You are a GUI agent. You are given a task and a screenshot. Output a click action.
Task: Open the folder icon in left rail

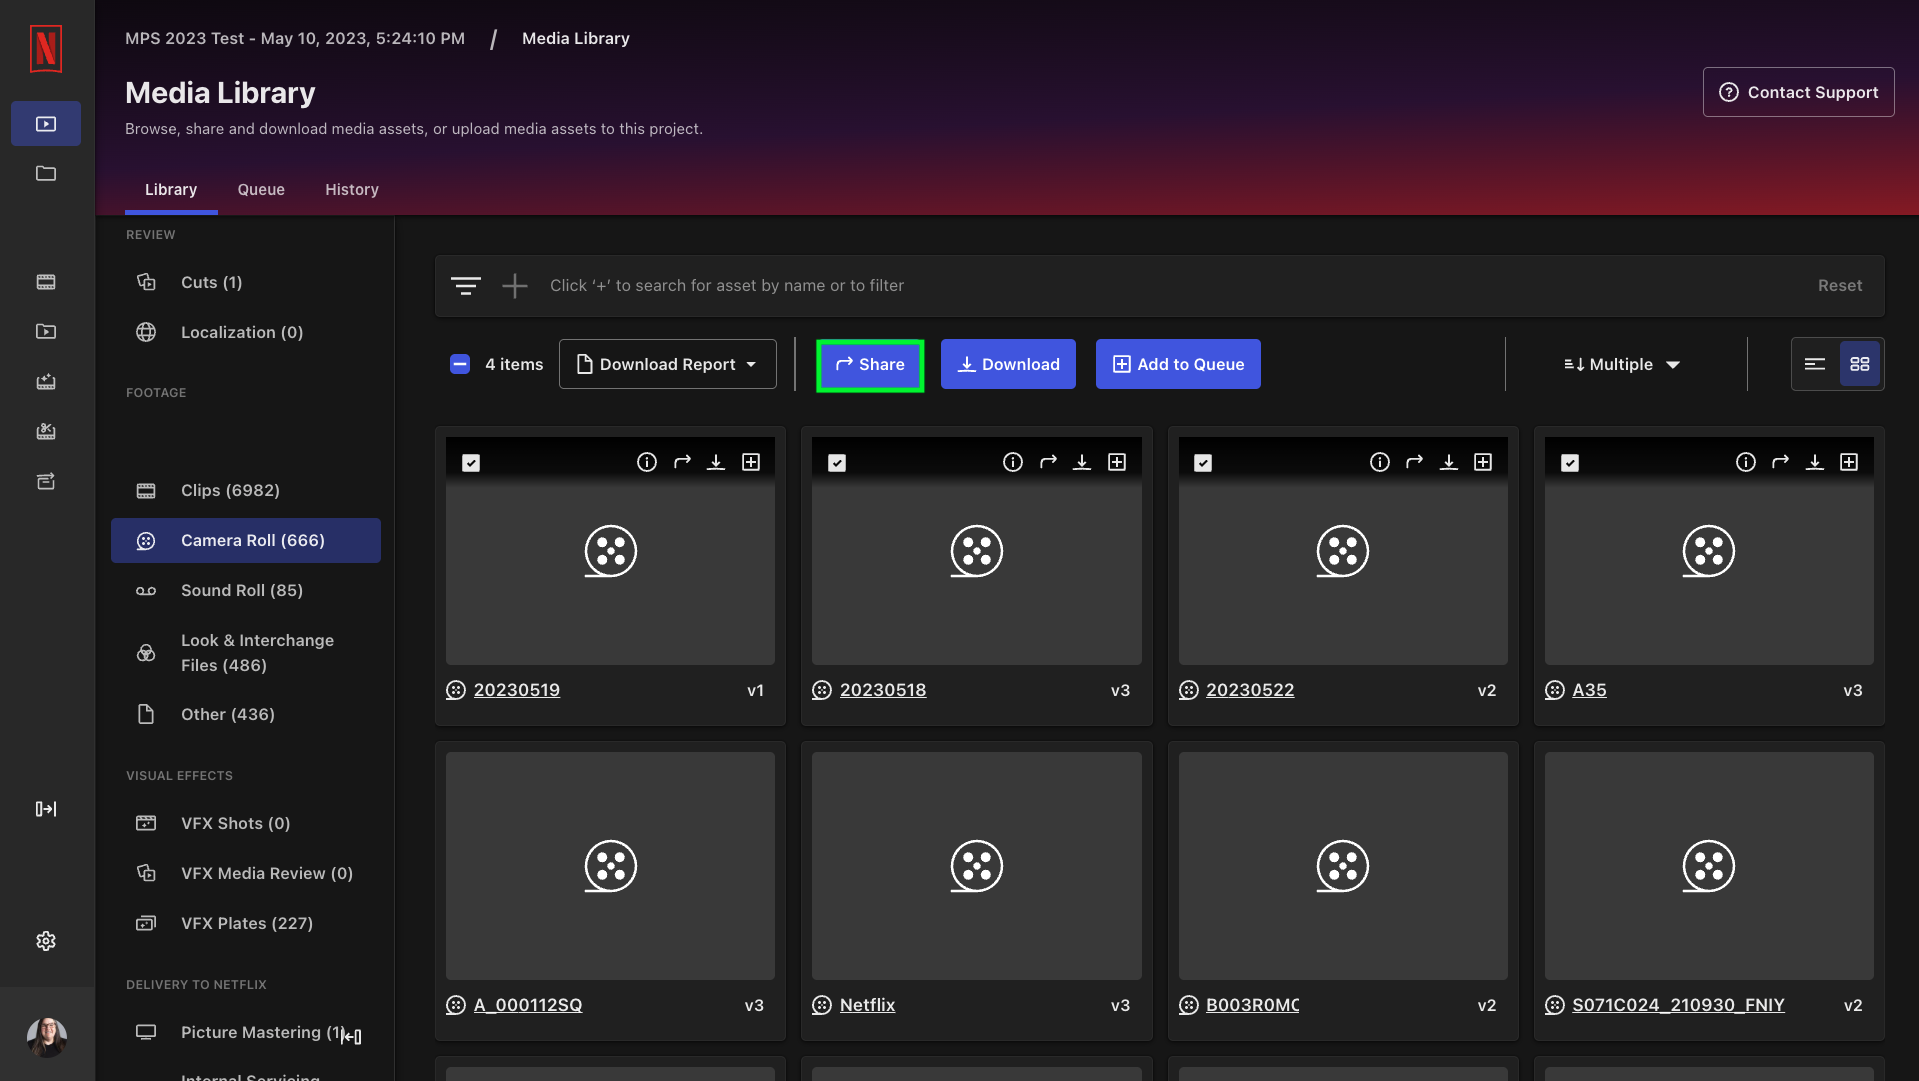(x=46, y=174)
